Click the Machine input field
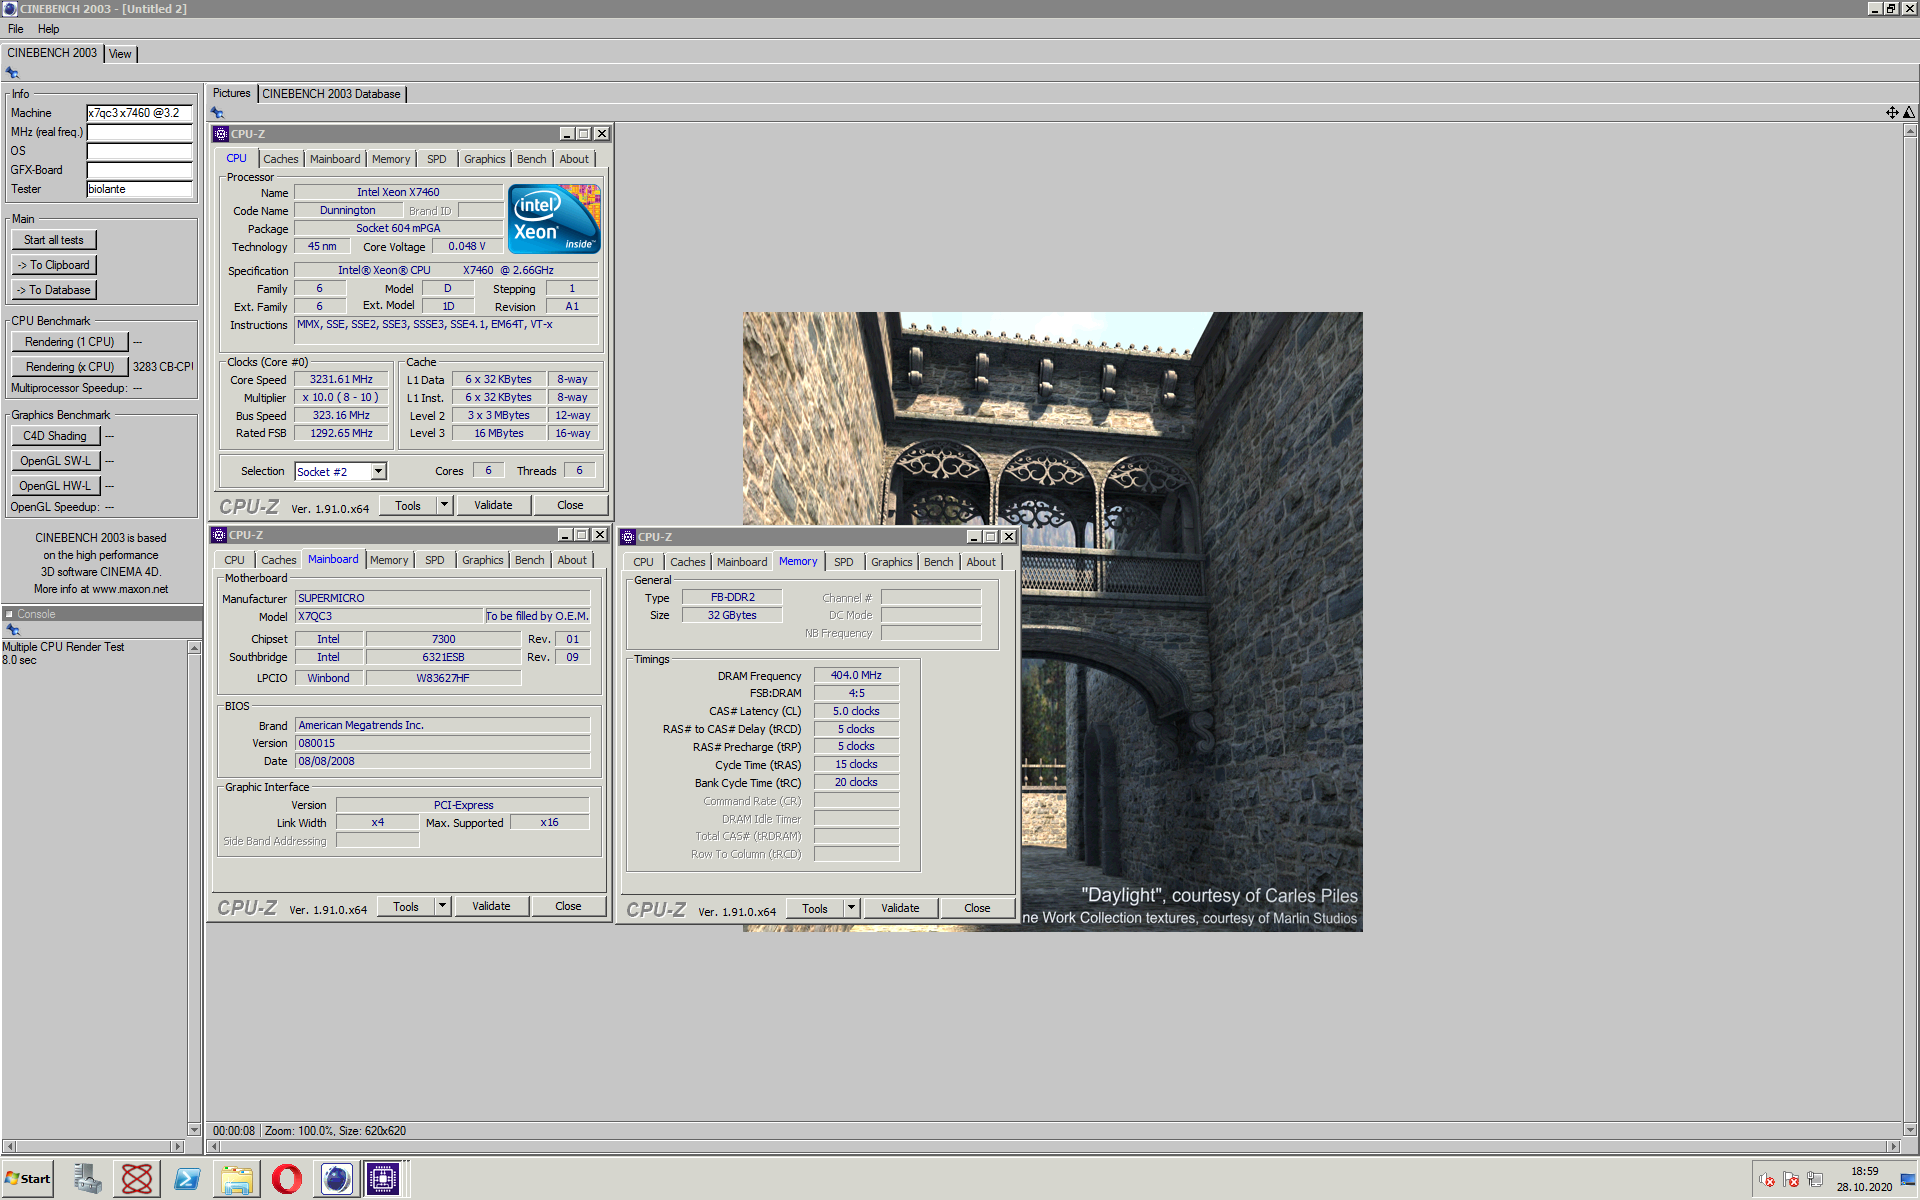Viewport: 1920px width, 1200px height. [139, 113]
